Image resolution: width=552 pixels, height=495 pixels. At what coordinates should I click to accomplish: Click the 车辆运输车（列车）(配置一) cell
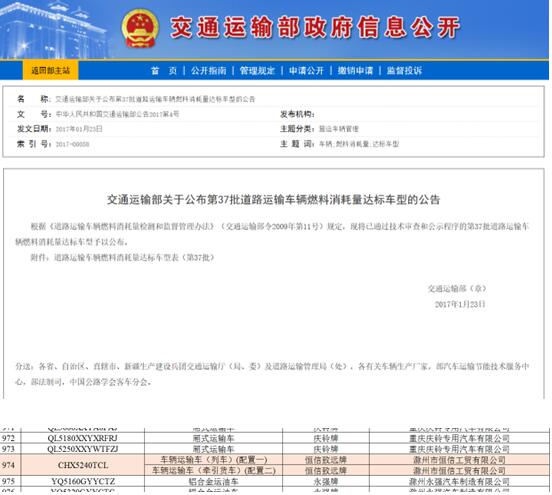(214, 460)
